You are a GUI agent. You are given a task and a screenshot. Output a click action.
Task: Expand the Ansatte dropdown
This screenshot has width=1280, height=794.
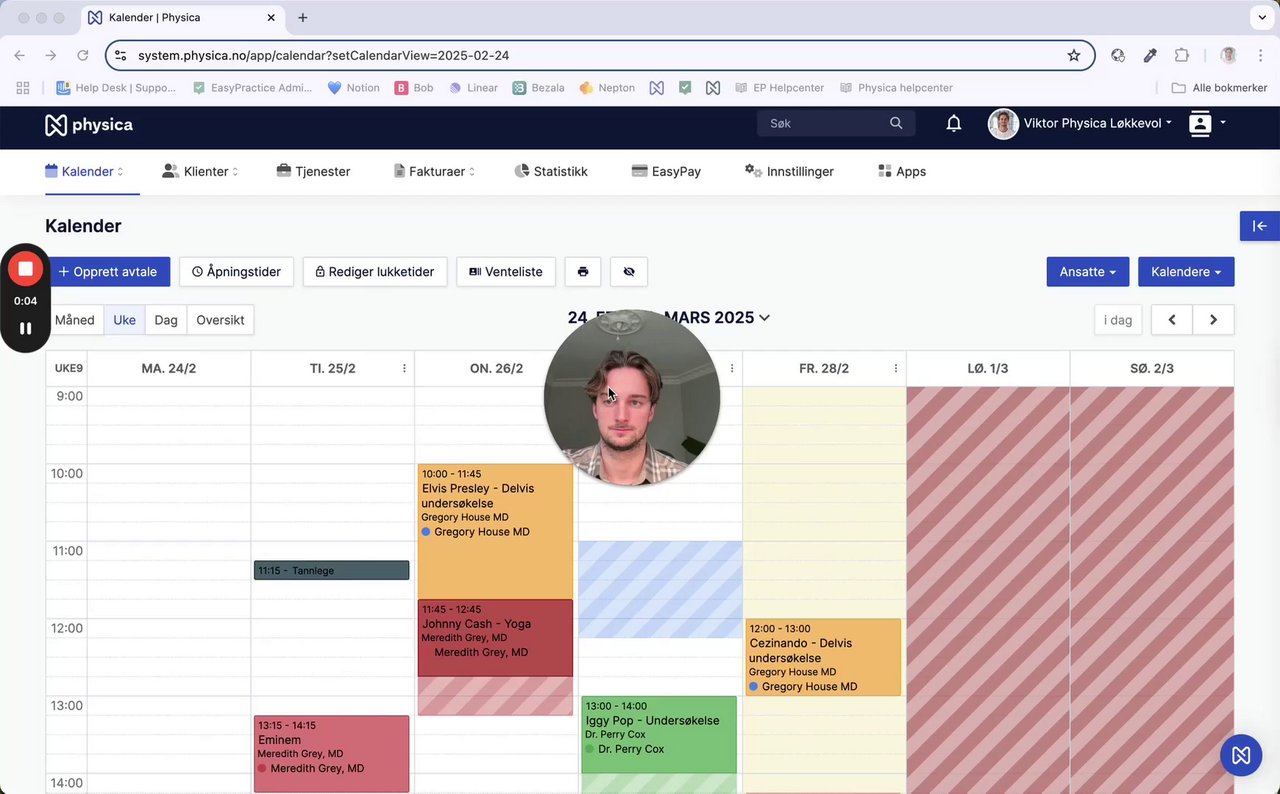pyautogui.click(x=1088, y=272)
